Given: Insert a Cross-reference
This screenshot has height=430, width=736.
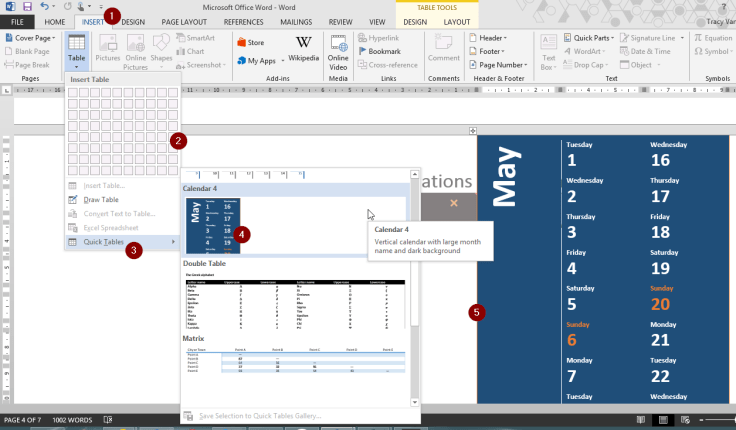Looking at the screenshot, I should click(388, 65).
